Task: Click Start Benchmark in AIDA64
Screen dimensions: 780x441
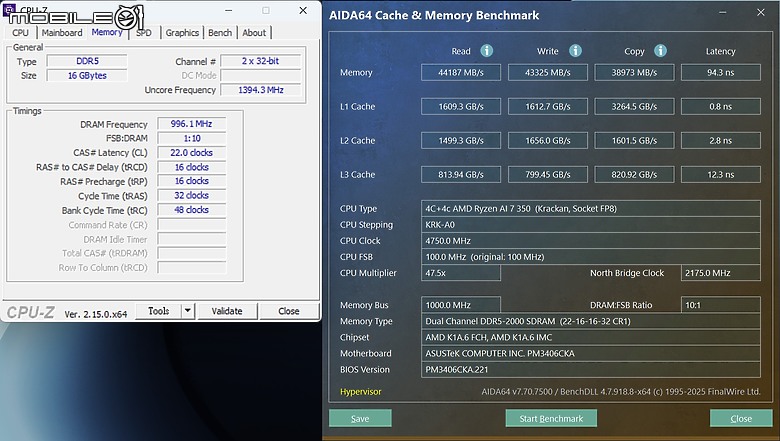Action: (551, 418)
